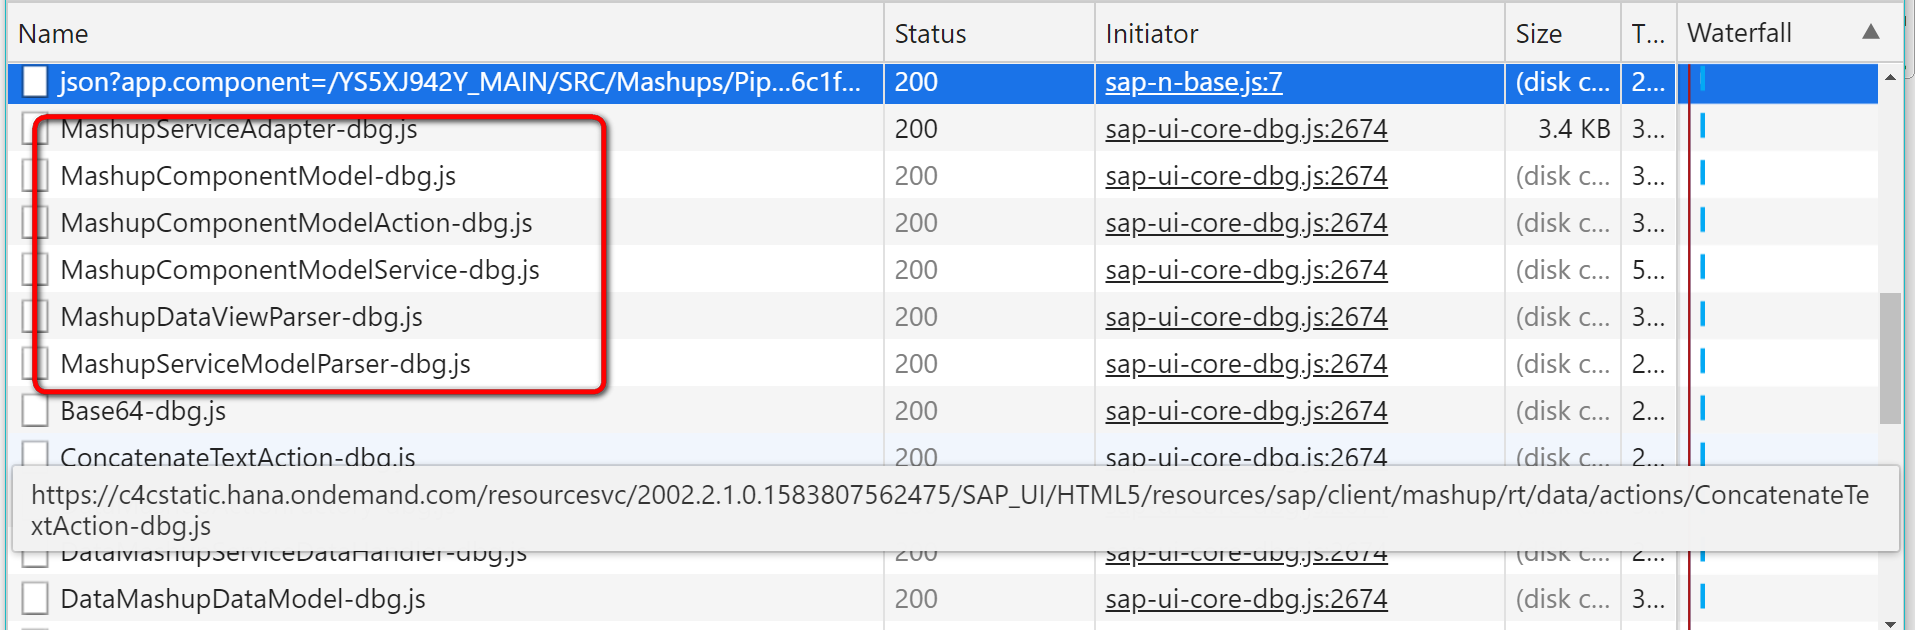Click the scrollbar down arrow
This screenshot has height=630, width=1915.
1890,622
